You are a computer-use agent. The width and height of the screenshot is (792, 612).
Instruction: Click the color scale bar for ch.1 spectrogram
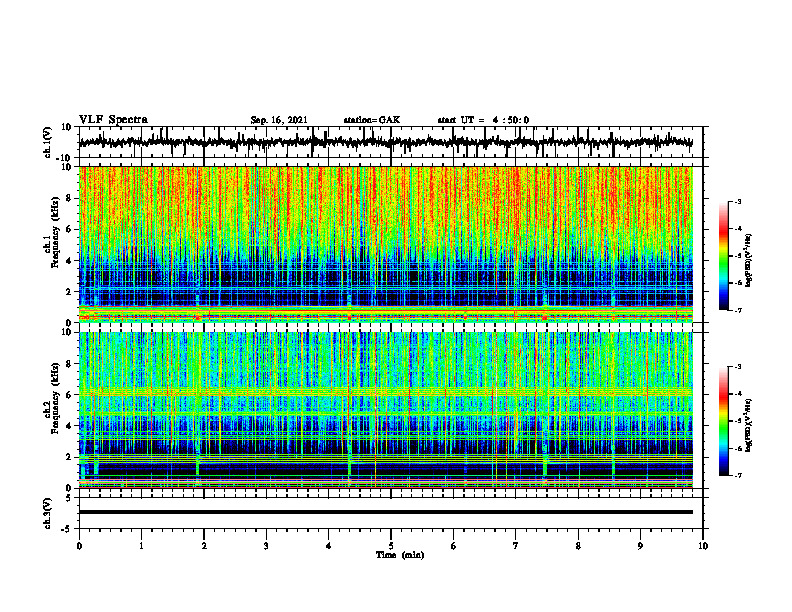coord(724,256)
